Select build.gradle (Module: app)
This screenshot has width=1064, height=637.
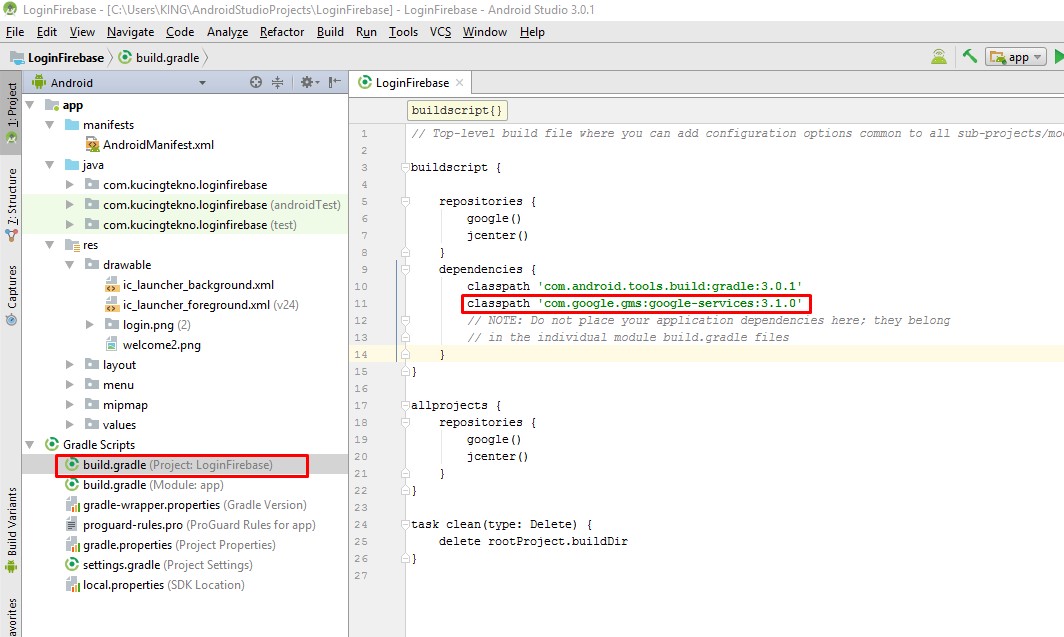[145, 484]
